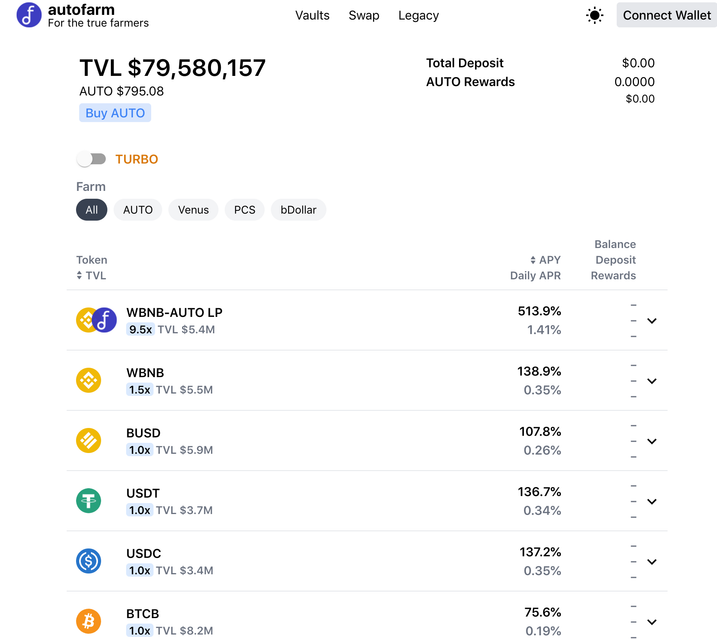Toggle light/dark theme sun icon

[x=594, y=16]
